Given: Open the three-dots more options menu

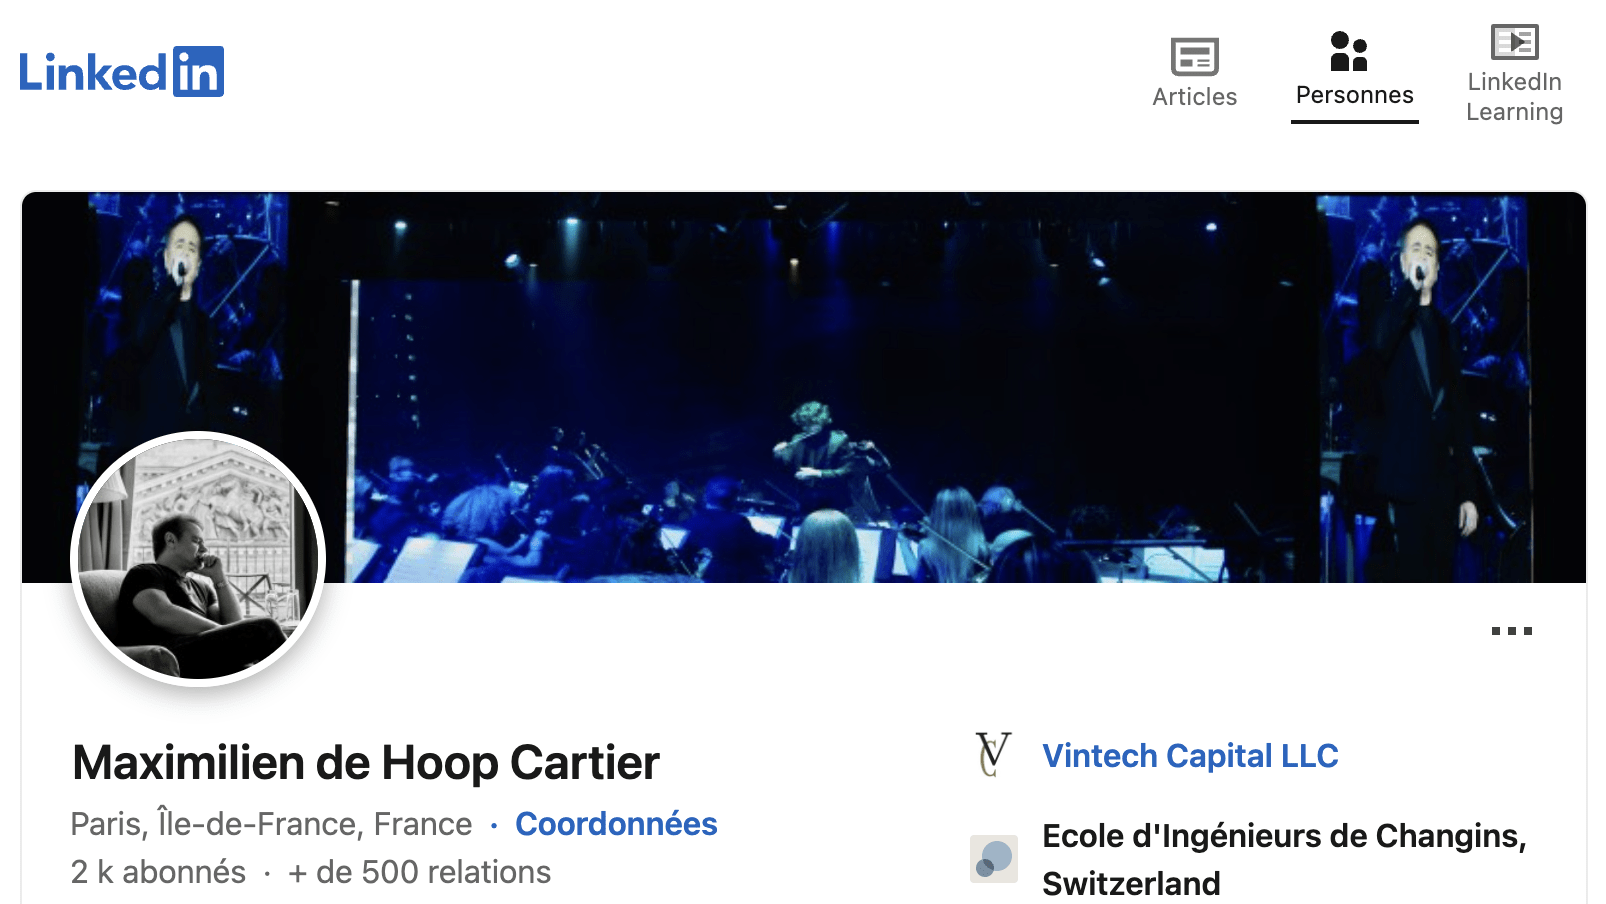Looking at the screenshot, I should 1511,631.
